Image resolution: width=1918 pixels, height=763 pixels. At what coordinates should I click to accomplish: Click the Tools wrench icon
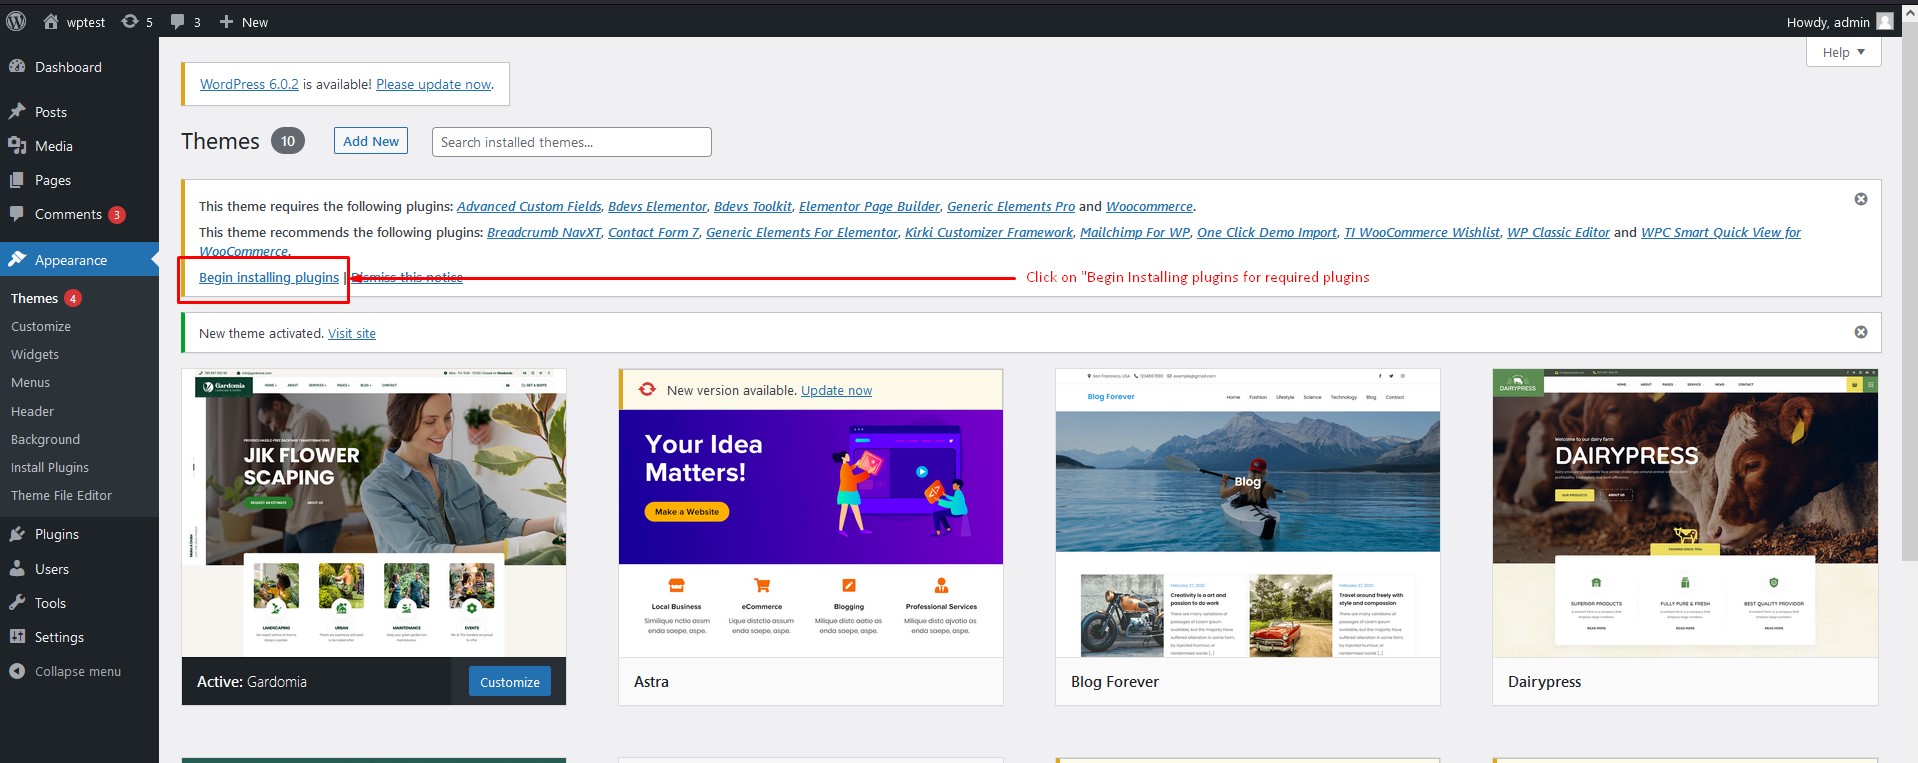click(x=17, y=603)
